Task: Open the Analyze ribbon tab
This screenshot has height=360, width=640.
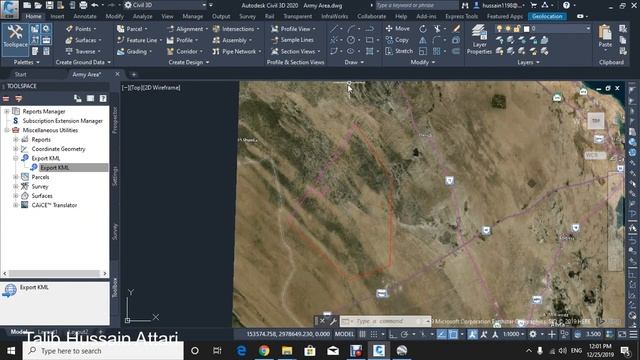Action: coord(142,16)
